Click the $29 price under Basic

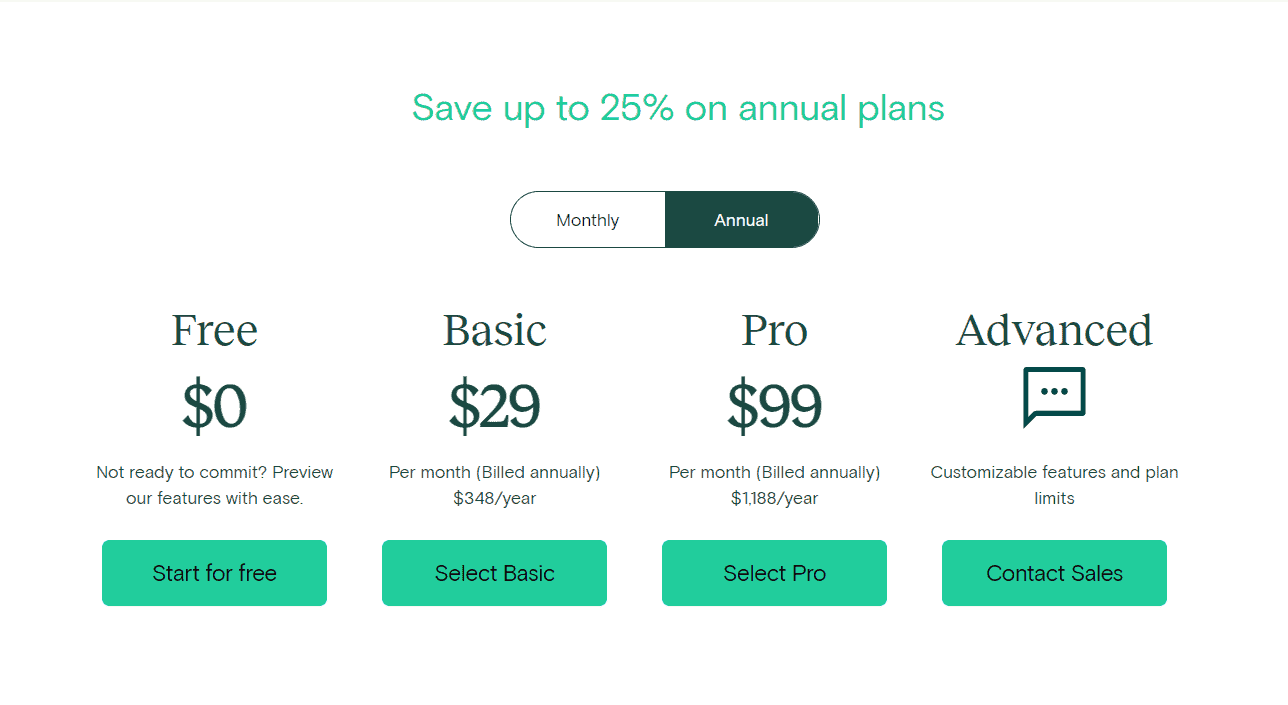tap(494, 404)
